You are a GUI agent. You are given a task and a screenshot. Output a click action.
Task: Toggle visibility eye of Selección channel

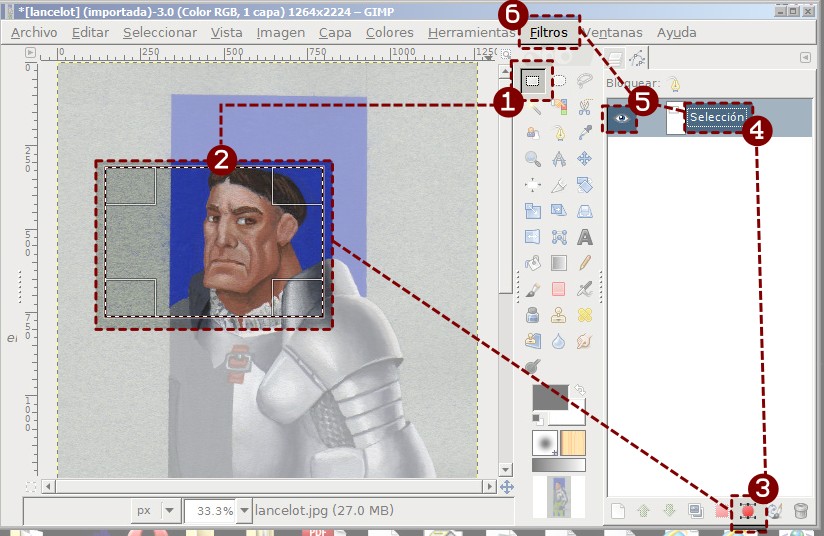tap(623, 118)
